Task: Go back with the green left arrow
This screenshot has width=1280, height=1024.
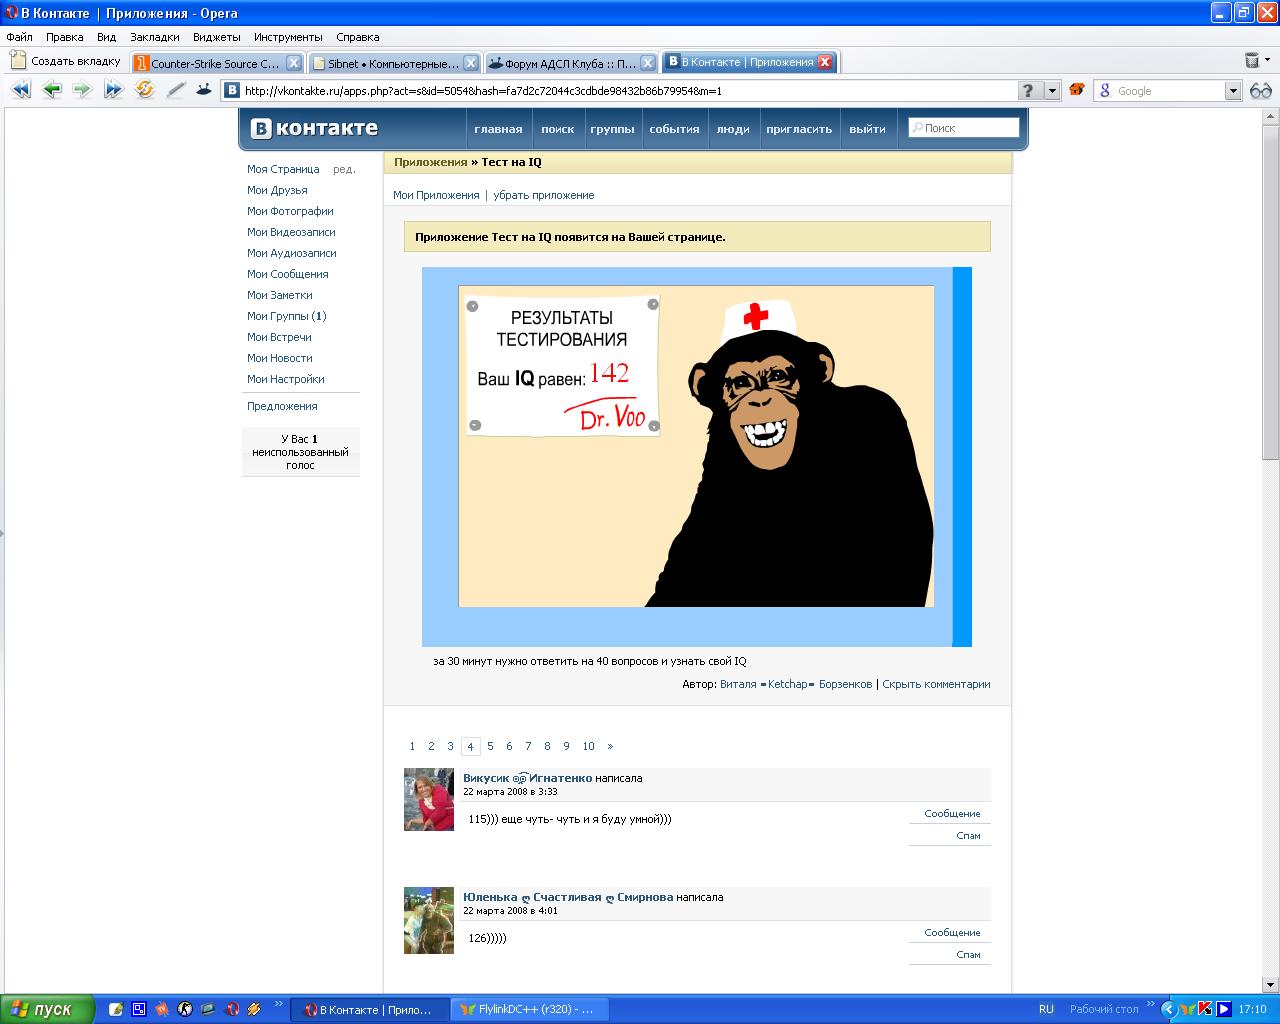Action: 52,90
